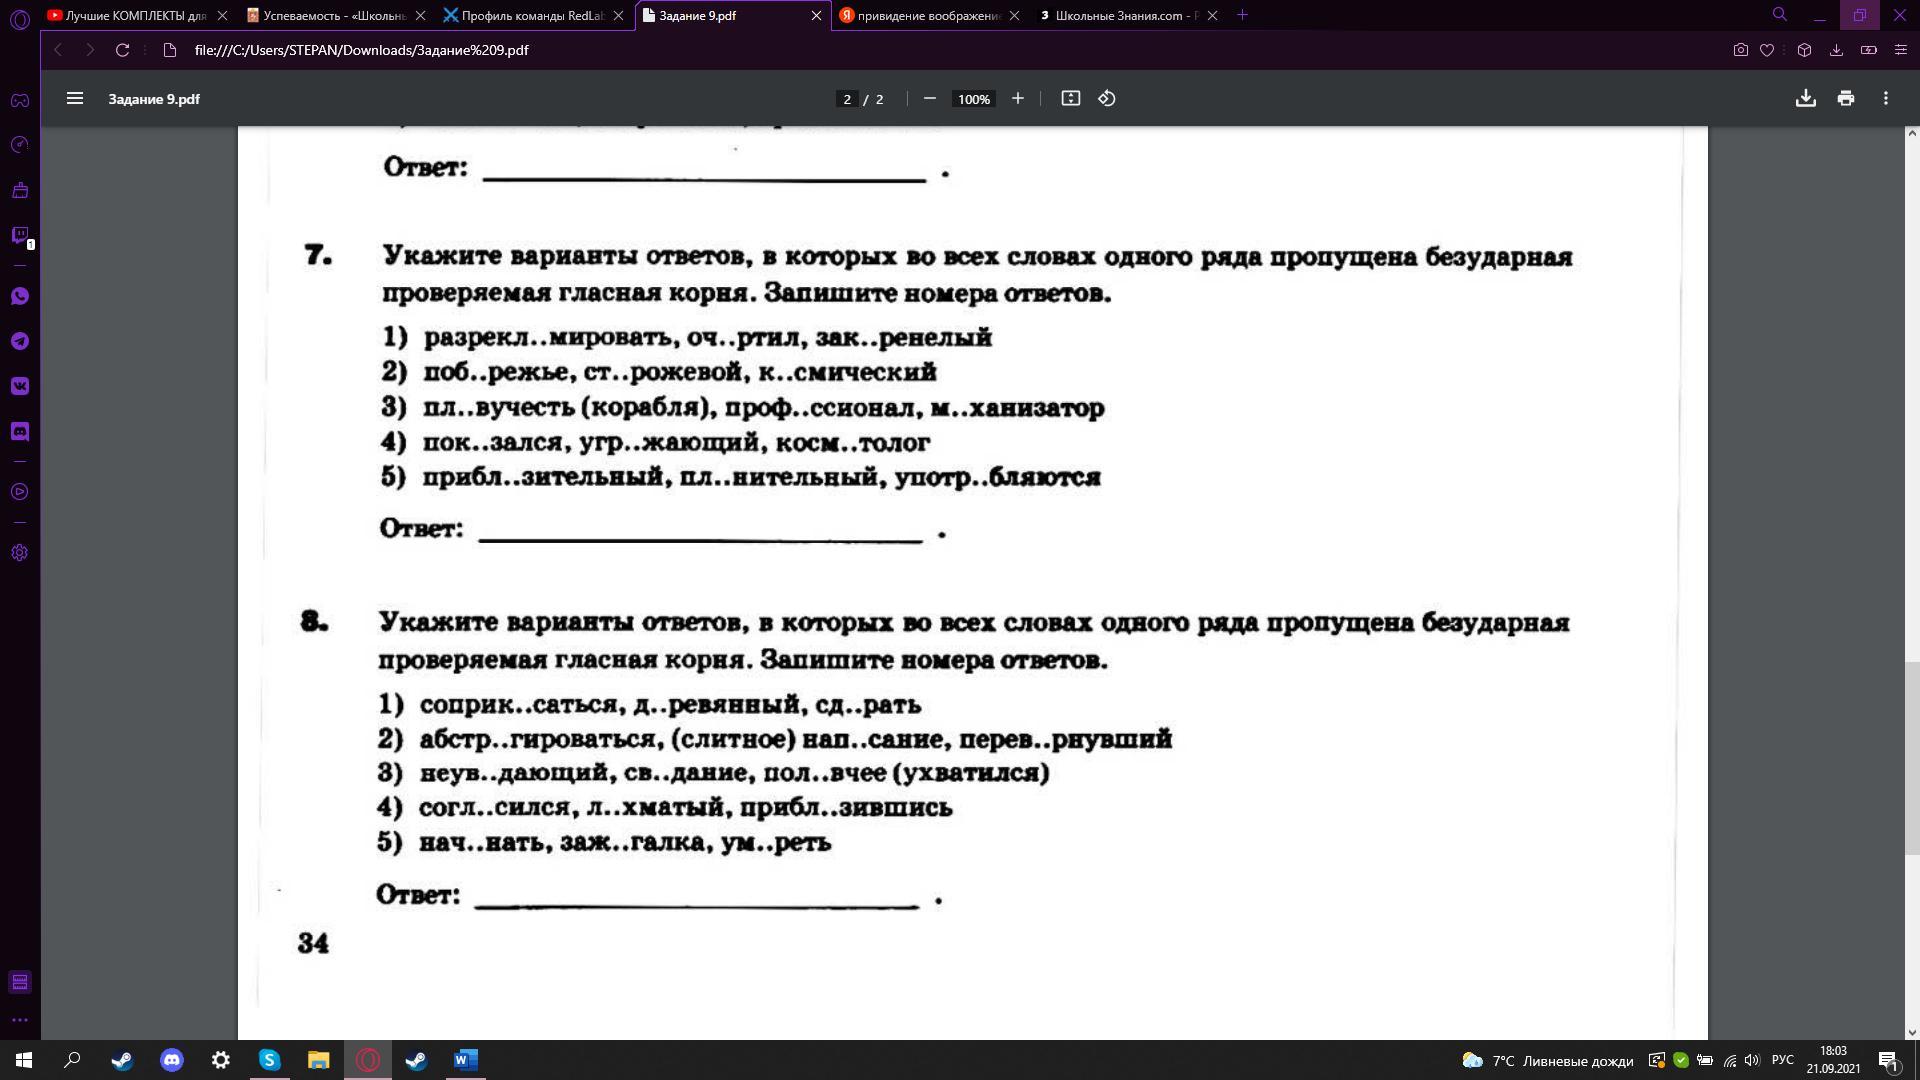The image size is (1920, 1080).
Task: Open File Explorer from the taskbar
Action: click(318, 1060)
